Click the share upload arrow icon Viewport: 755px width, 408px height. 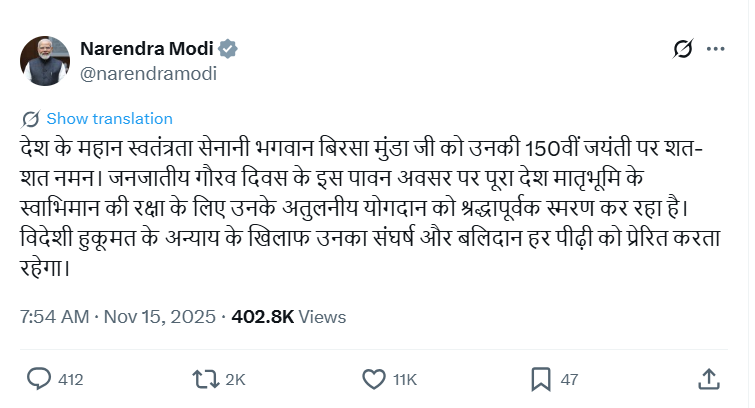708,378
